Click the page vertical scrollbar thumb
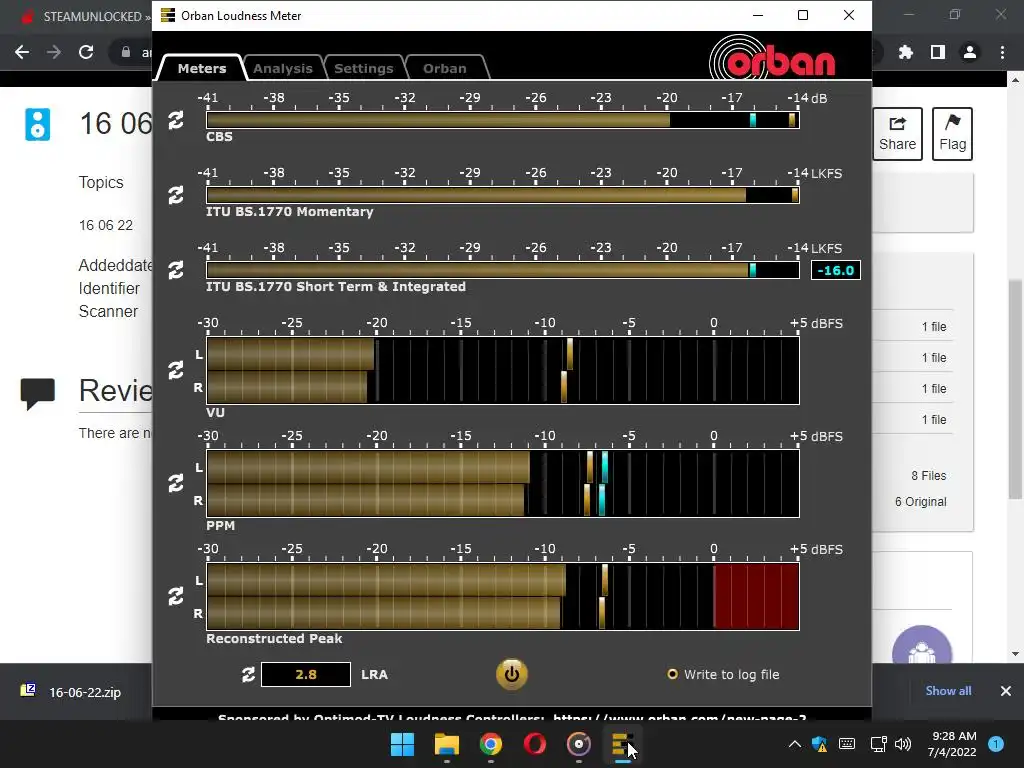 [x=1014, y=389]
